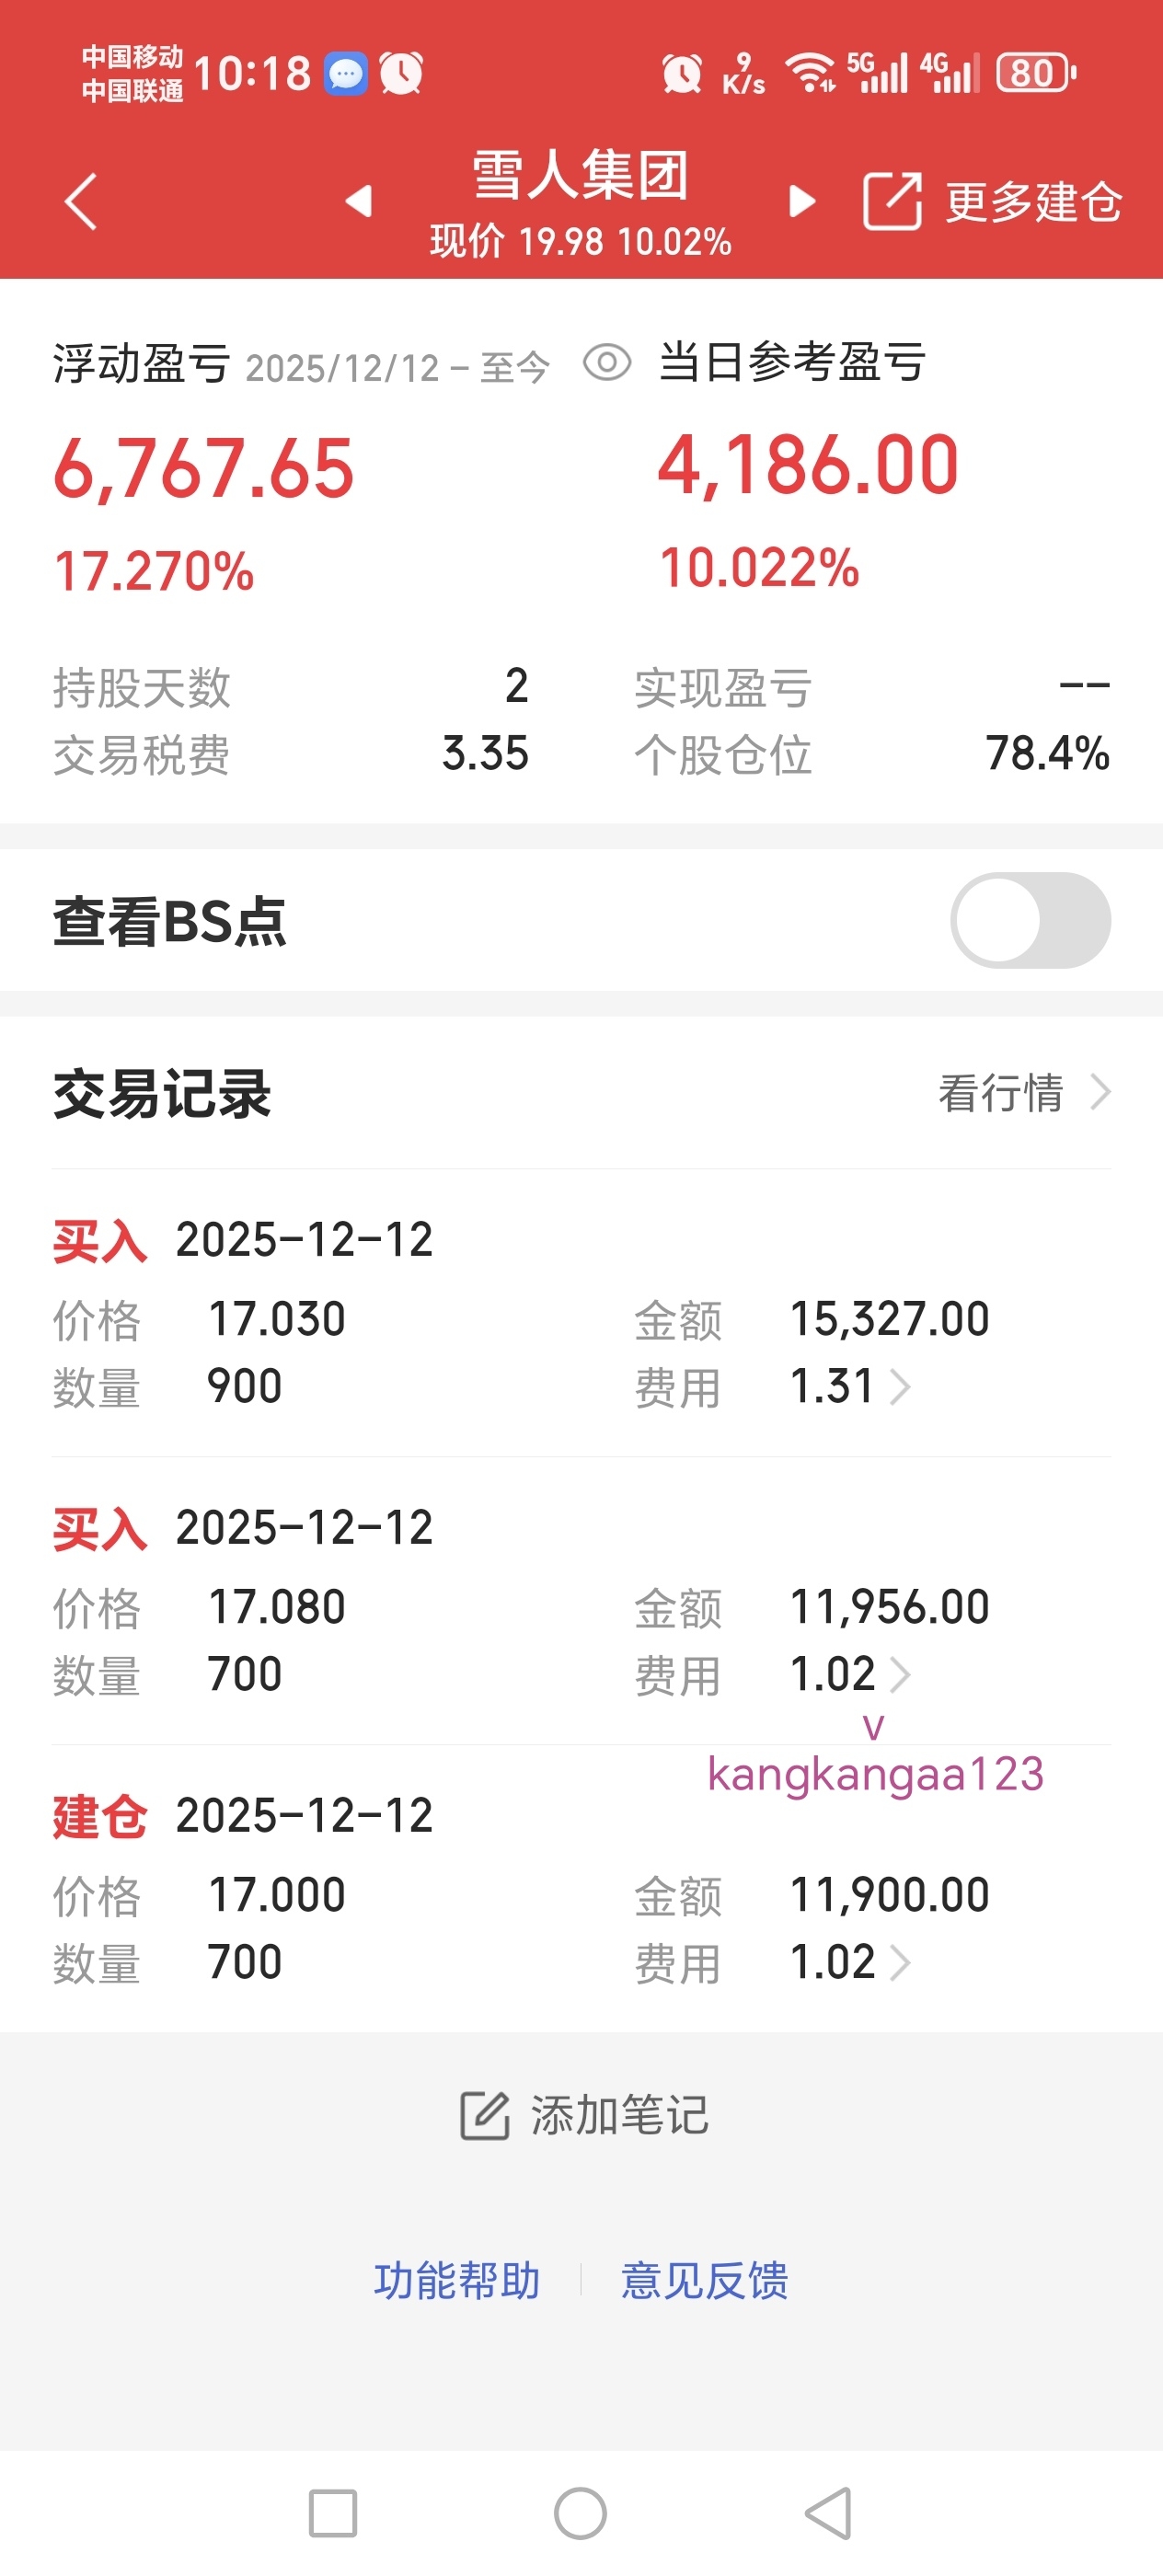Open the 功能帮助 link

[x=457, y=2280]
